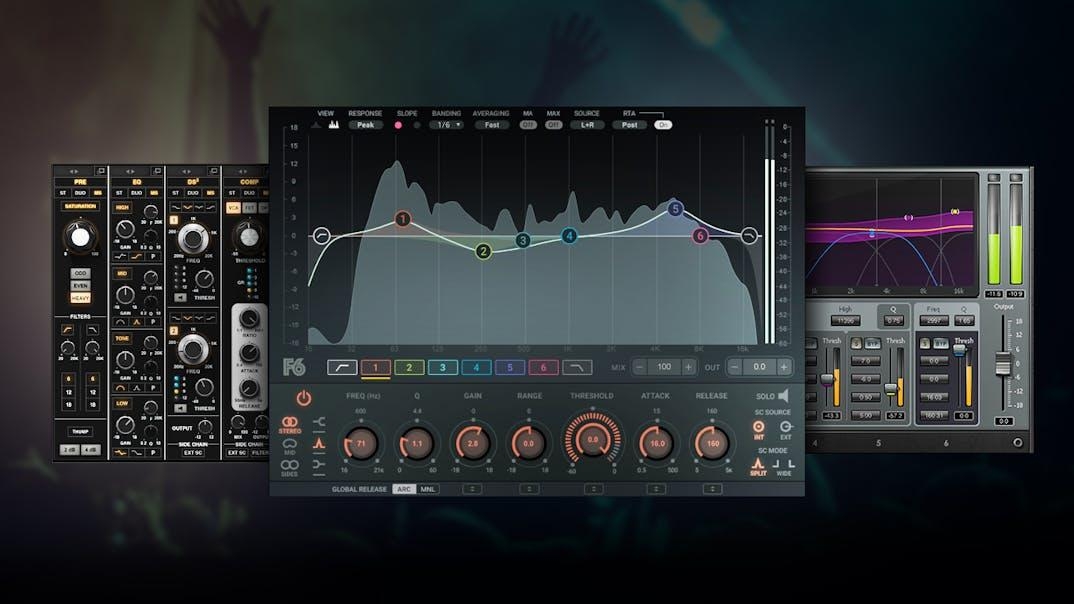Select the high-pass filter band button

[341, 367]
